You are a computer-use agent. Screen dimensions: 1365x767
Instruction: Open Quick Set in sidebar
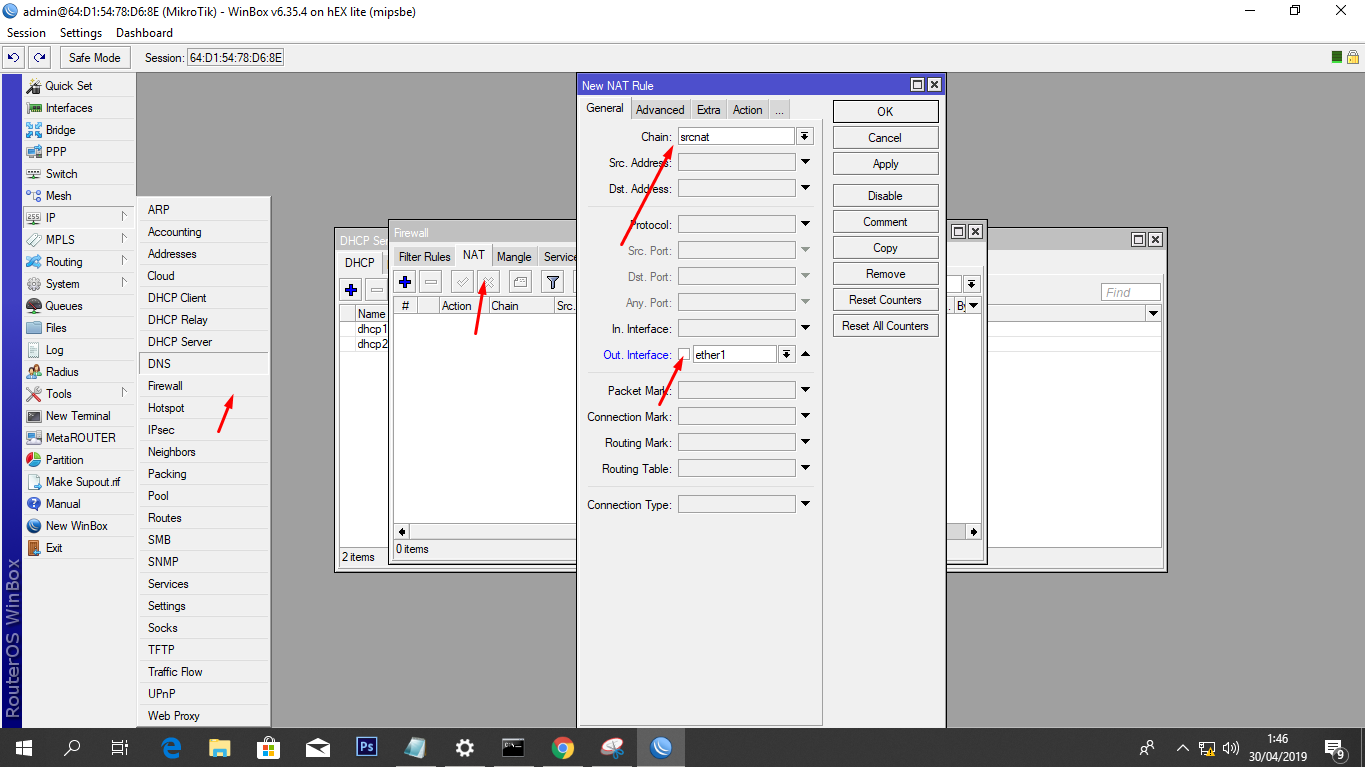point(79,86)
